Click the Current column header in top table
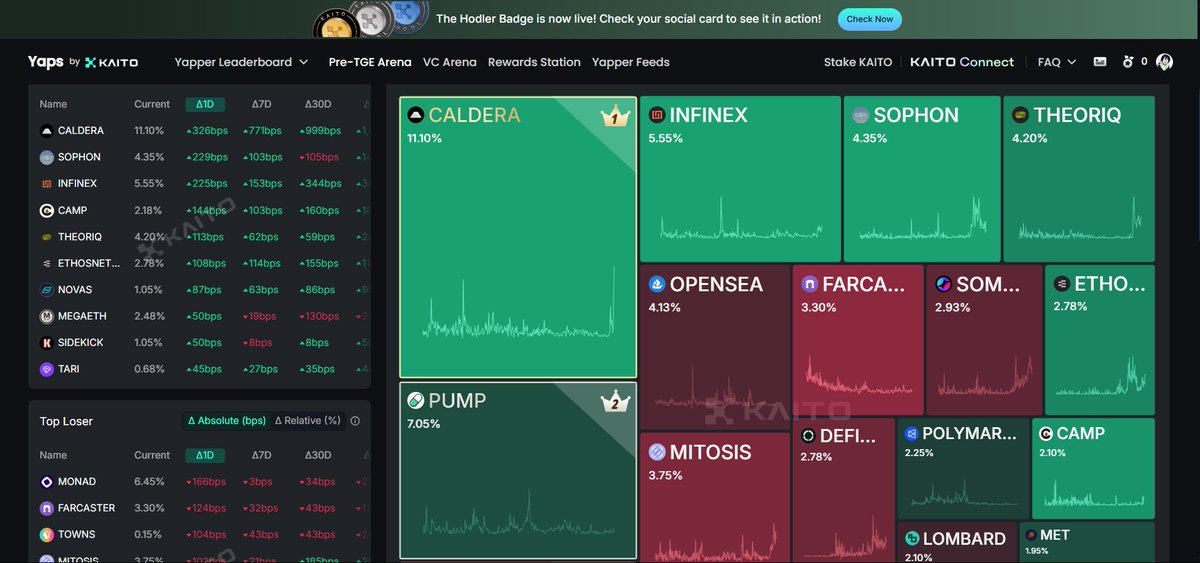This screenshot has width=1200, height=563. [x=152, y=104]
